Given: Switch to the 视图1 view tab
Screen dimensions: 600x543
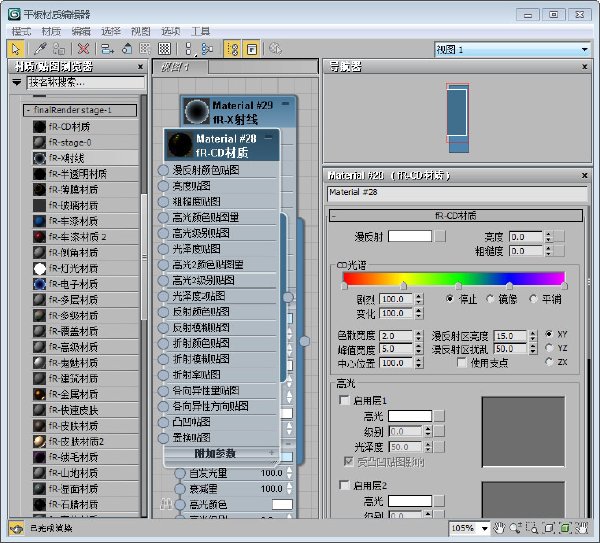Looking at the screenshot, I should pos(180,67).
